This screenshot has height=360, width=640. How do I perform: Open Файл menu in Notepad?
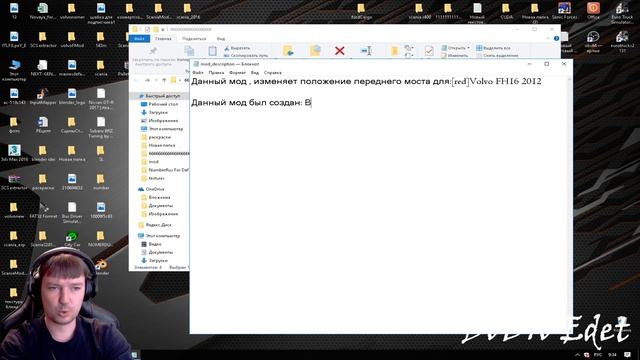tap(198, 73)
